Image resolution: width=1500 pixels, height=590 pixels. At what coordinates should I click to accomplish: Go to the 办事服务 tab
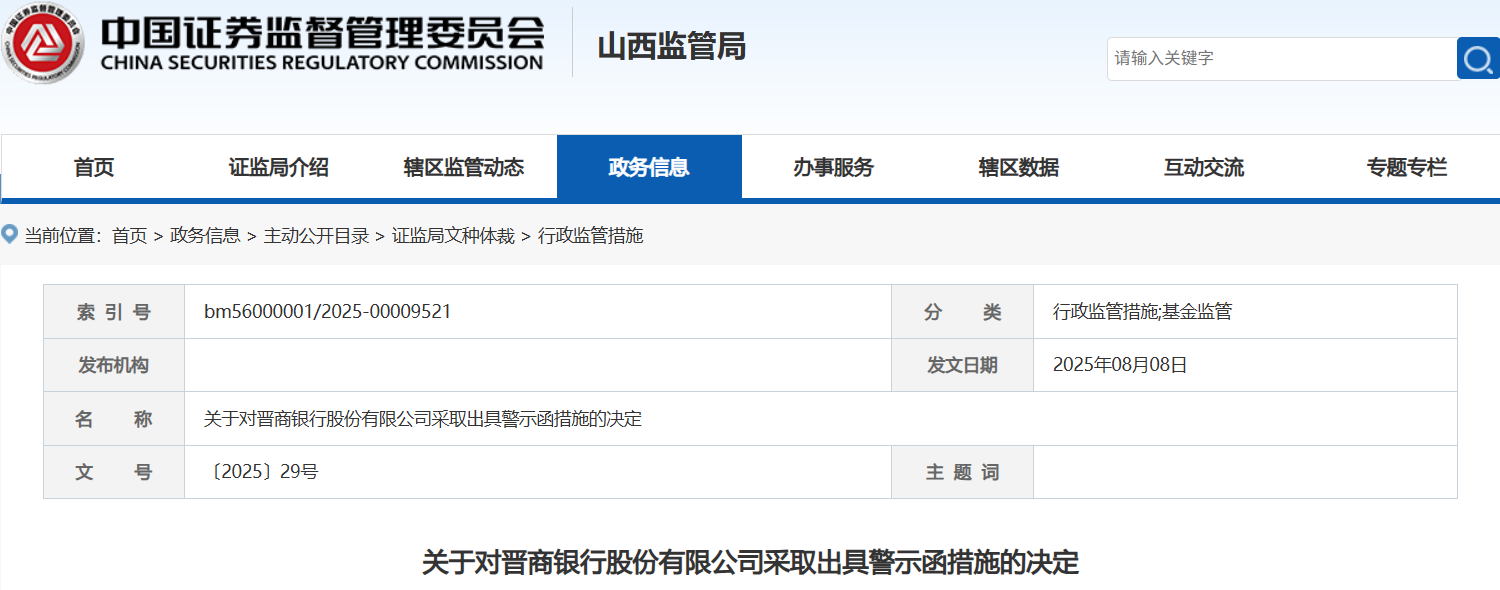click(x=834, y=168)
